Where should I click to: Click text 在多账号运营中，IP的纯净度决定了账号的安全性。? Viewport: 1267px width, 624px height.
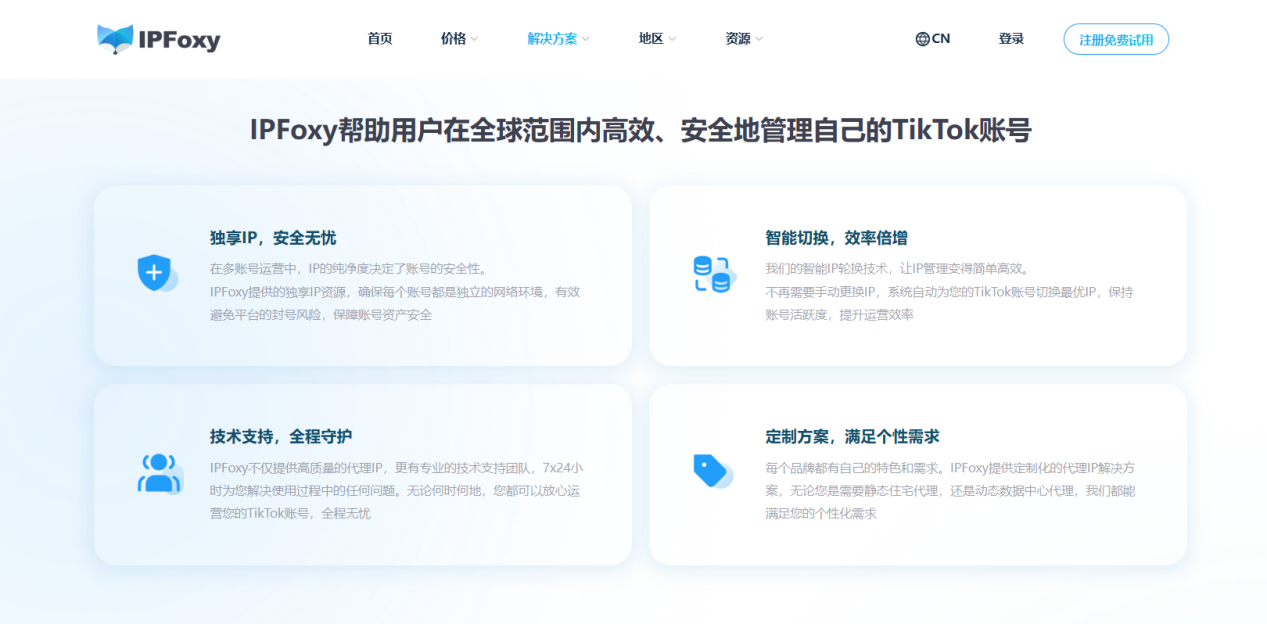(x=349, y=268)
